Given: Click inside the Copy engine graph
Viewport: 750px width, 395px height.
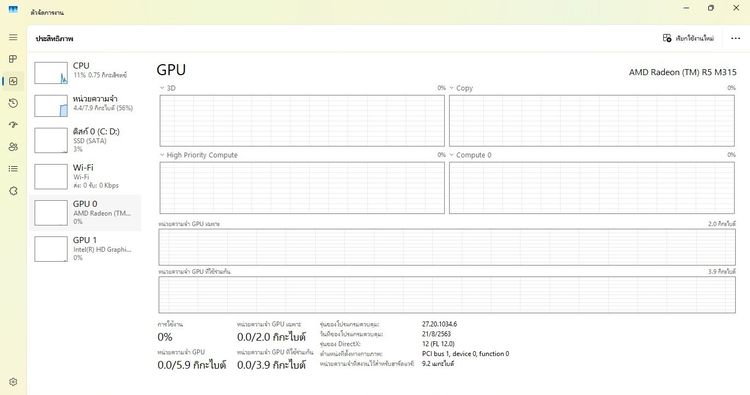Looking at the screenshot, I should click(x=592, y=121).
